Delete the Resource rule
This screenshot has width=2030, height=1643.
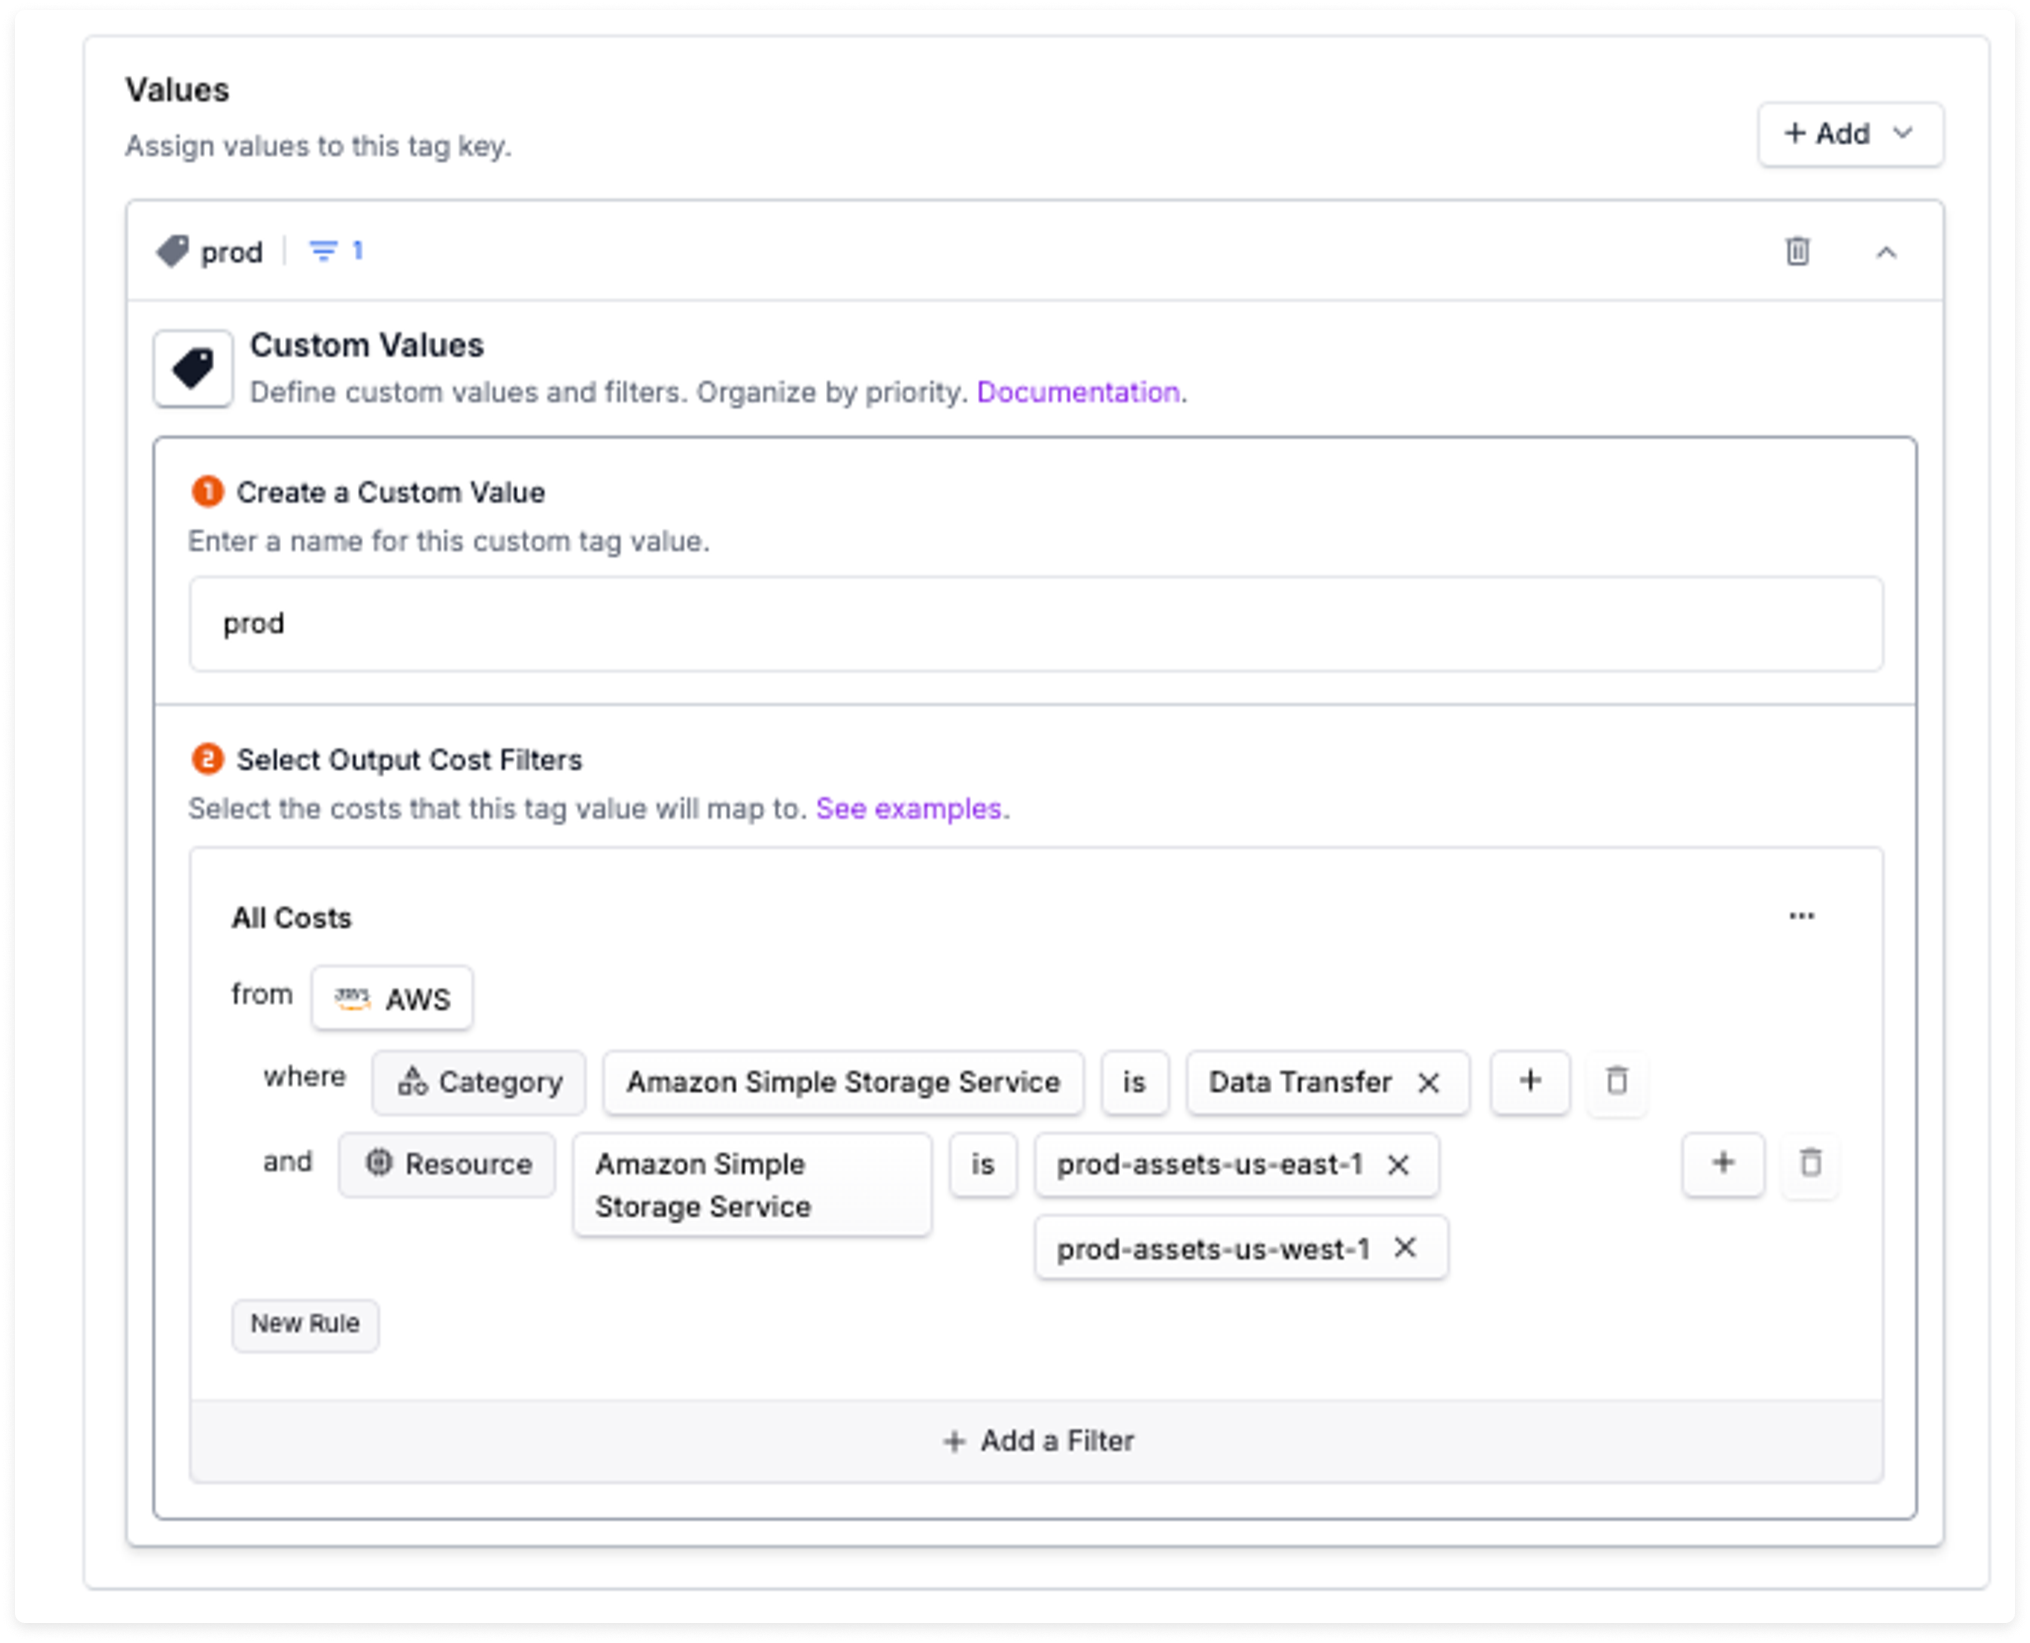(x=1810, y=1163)
